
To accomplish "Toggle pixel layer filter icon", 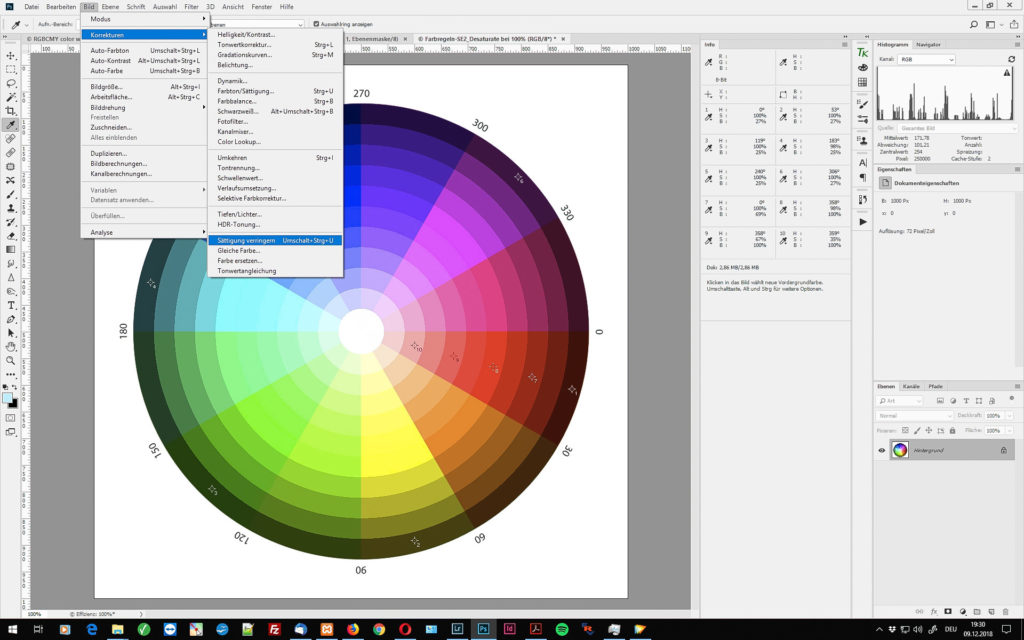I will tap(940, 400).
